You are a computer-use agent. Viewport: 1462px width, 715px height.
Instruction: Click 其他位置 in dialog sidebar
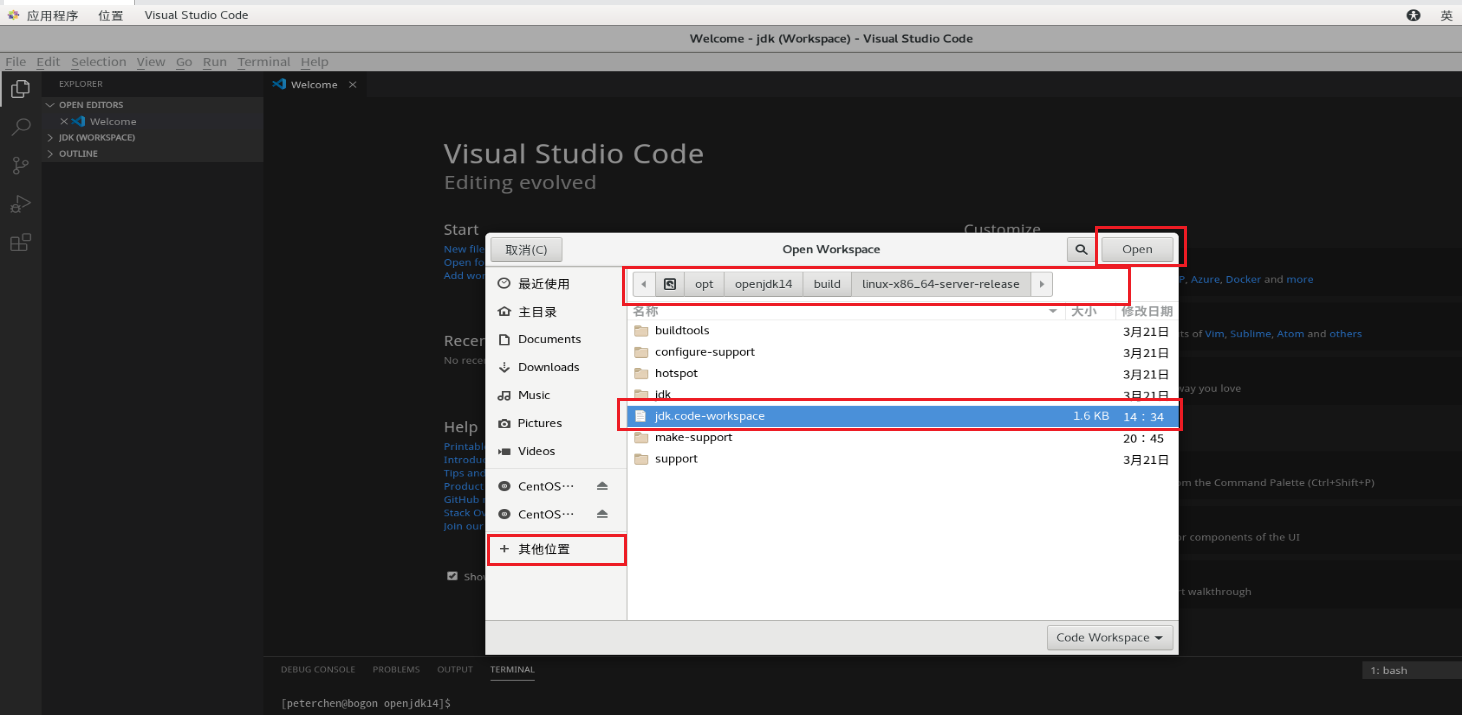(556, 549)
